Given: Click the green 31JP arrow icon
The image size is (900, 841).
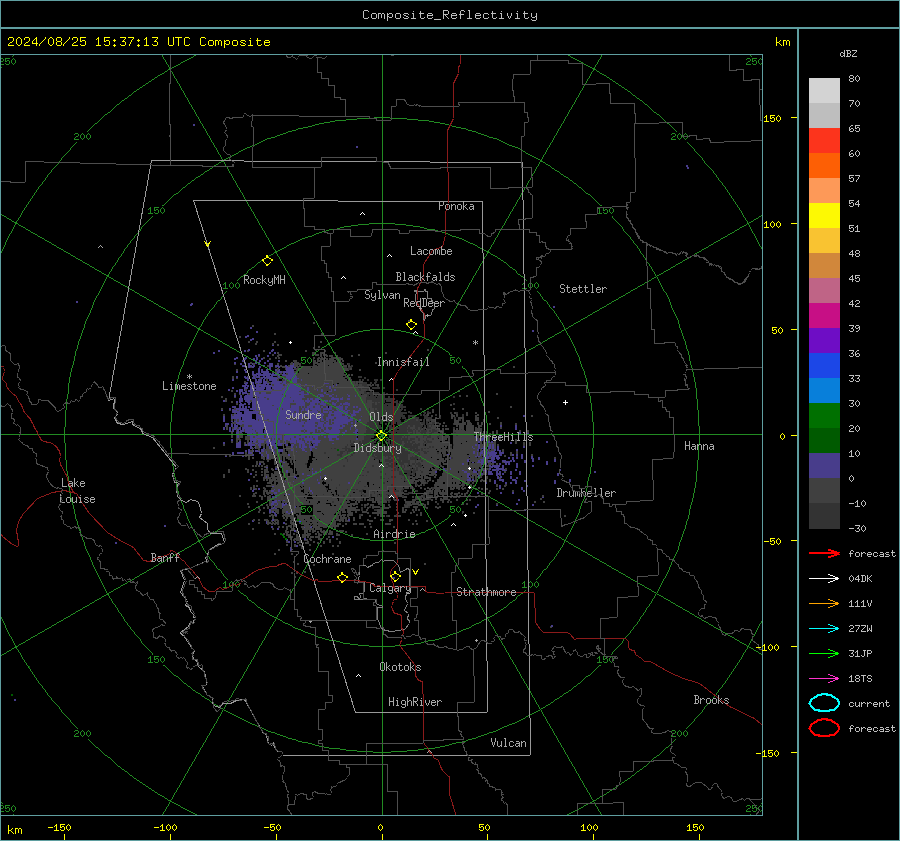Looking at the screenshot, I should [x=824, y=653].
